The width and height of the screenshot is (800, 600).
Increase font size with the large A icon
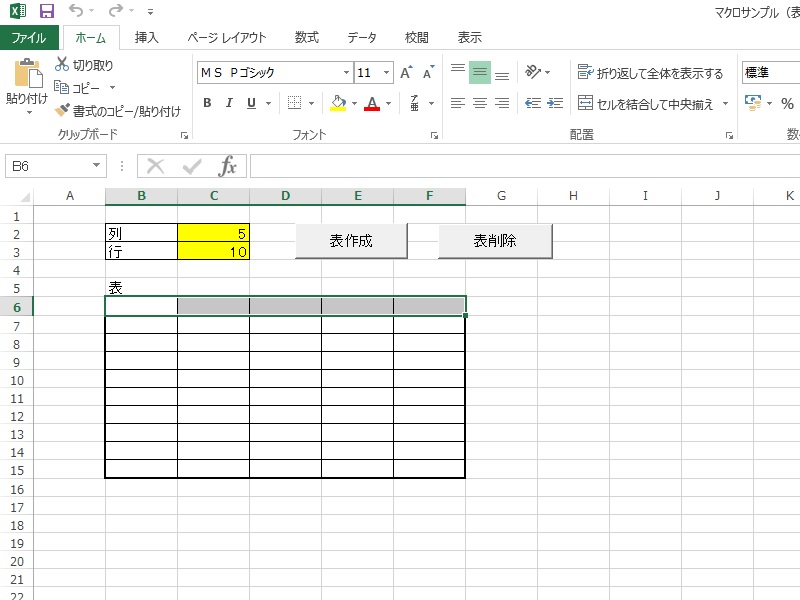[406, 73]
